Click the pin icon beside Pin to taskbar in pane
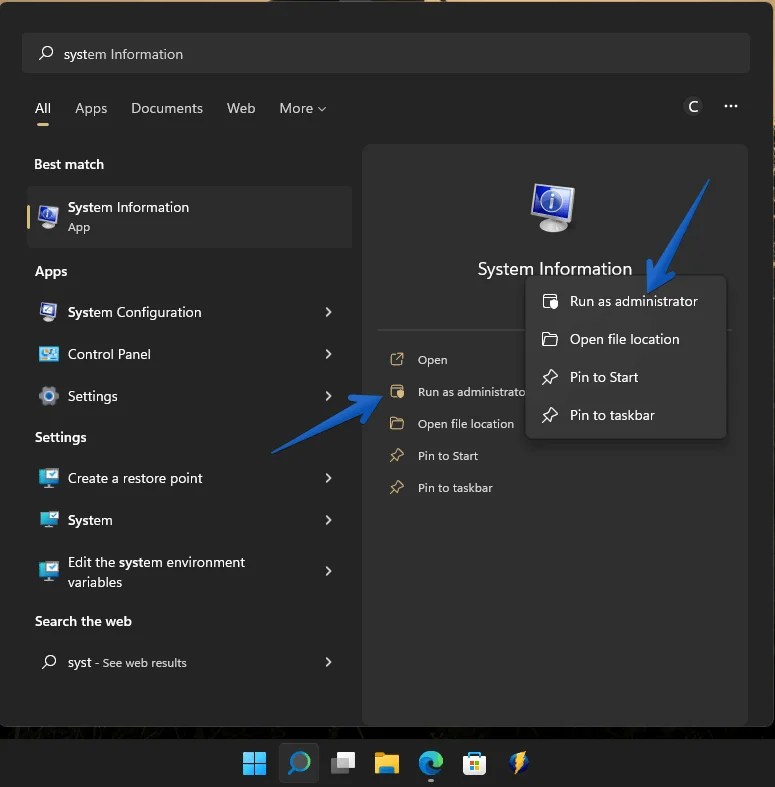Viewport: 775px width, 787px height. [397, 487]
